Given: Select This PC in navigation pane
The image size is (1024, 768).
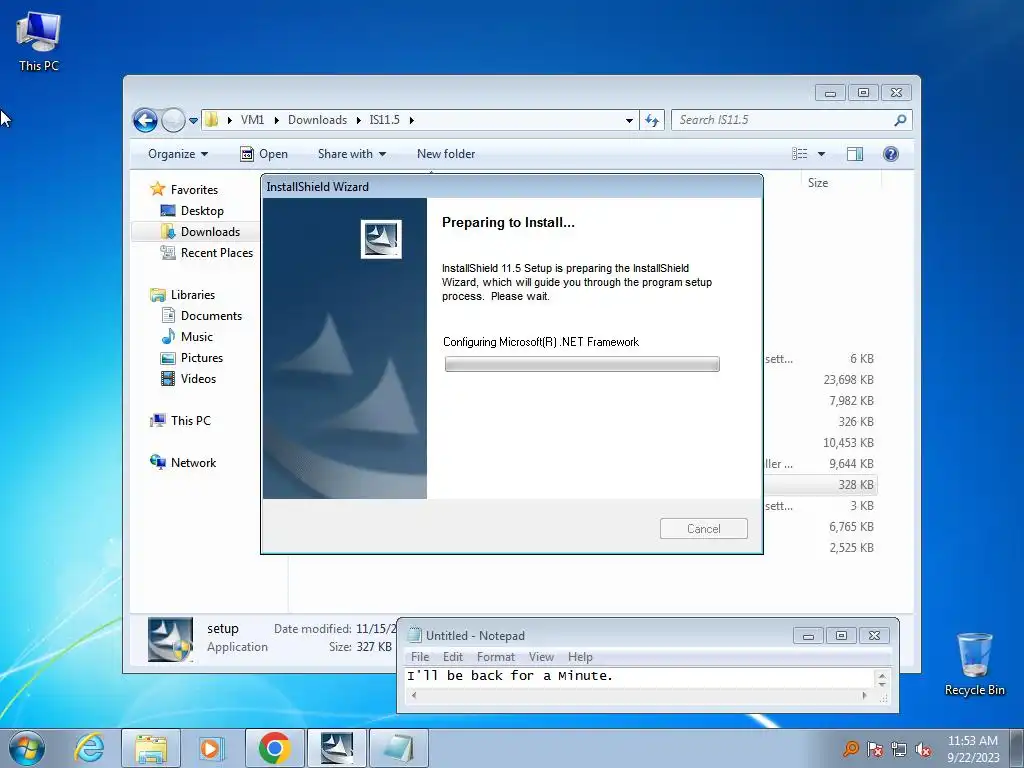Looking at the screenshot, I should (x=191, y=421).
